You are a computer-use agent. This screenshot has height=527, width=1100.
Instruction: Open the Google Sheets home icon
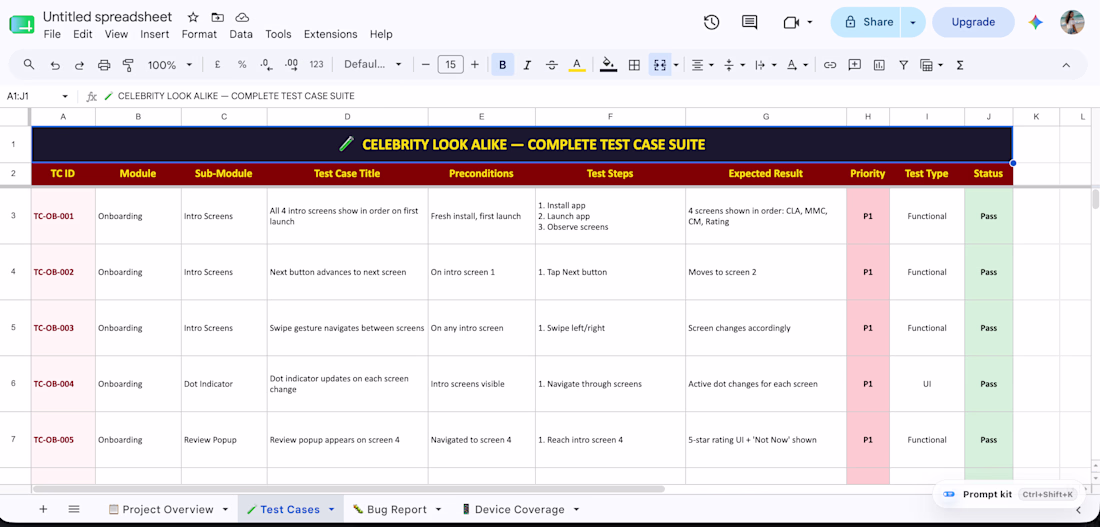(x=22, y=25)
